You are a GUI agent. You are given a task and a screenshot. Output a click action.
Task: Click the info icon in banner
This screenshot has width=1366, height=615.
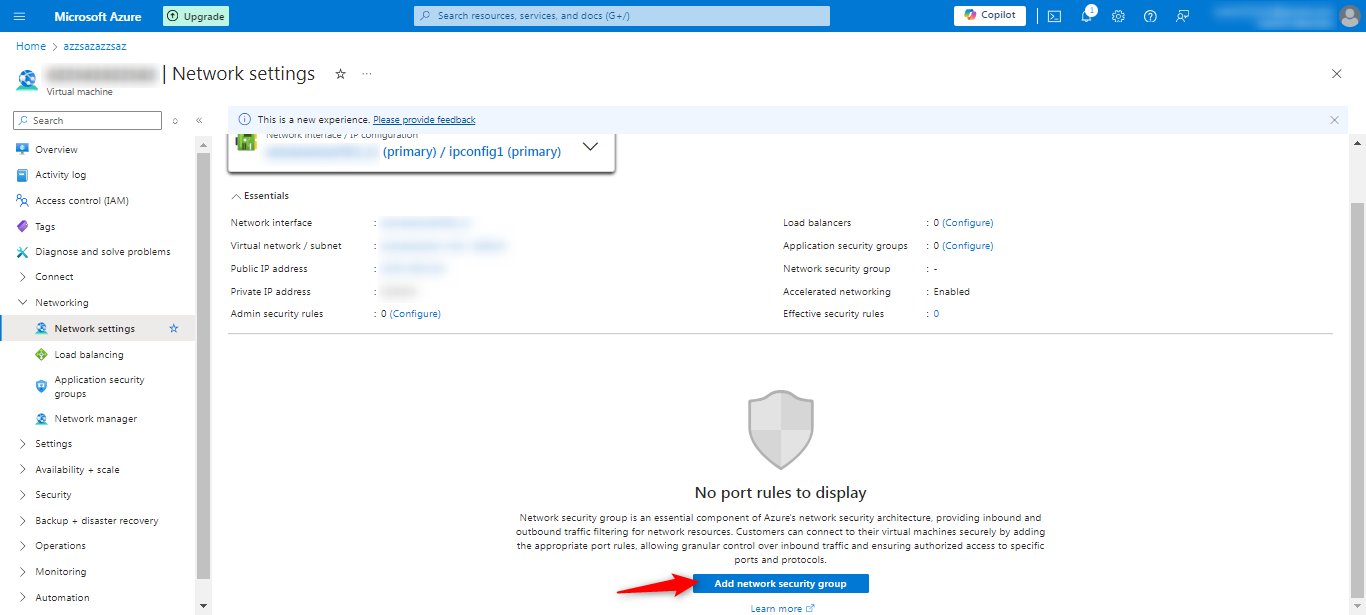(245, 120)
